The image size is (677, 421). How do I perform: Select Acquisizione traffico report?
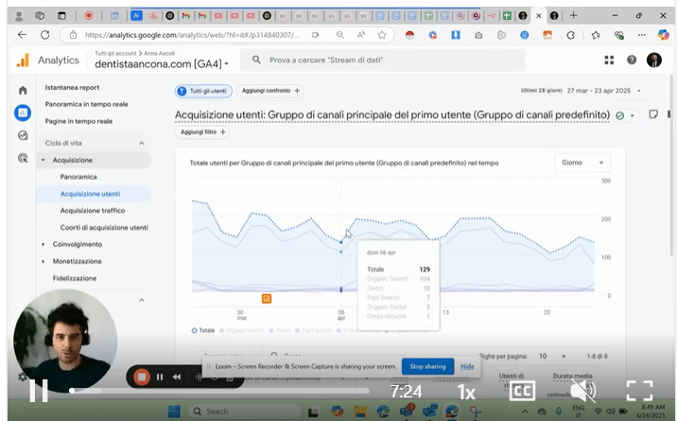(92, 210)
